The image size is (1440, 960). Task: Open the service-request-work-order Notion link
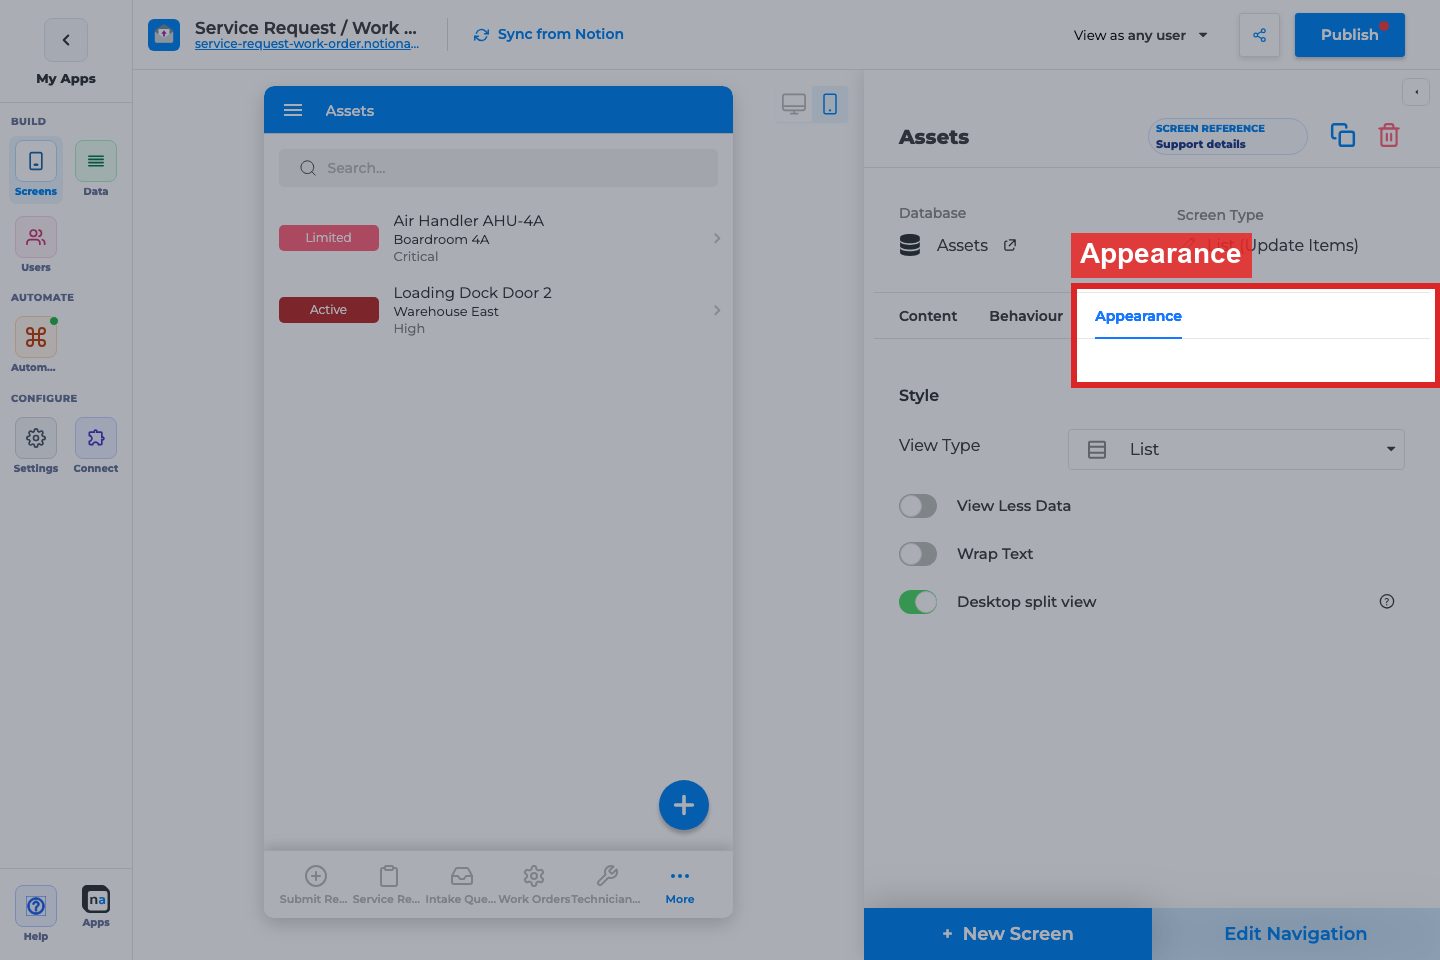point(307,44)
